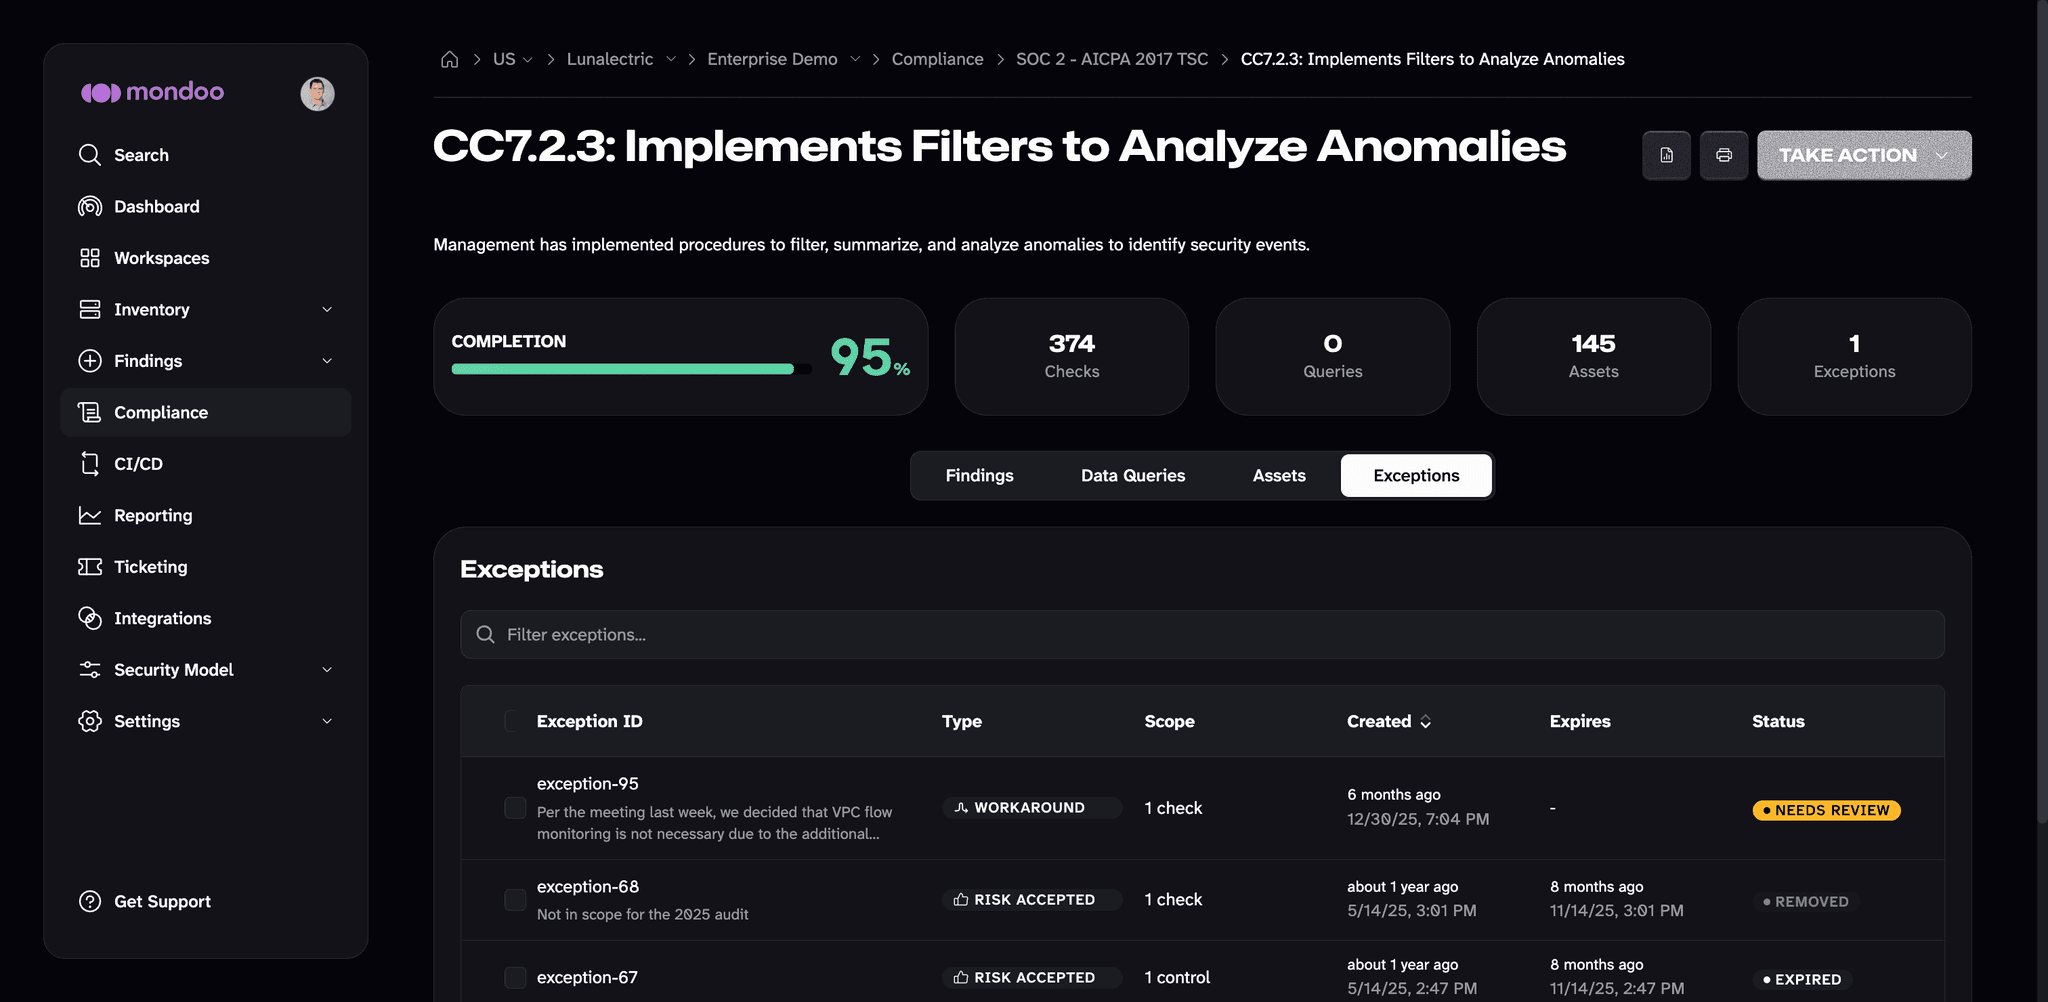This screenshot has width=2048, height=1002.
Task: Click the 374 Checks card
Action: tap(1072, 356)
